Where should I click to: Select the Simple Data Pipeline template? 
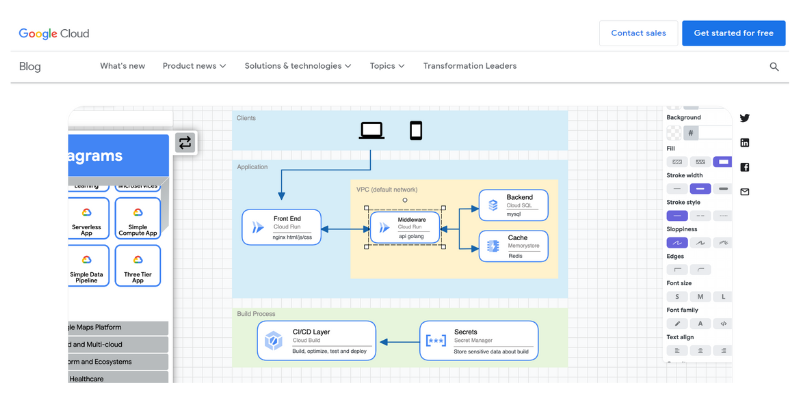click(89, 265)
